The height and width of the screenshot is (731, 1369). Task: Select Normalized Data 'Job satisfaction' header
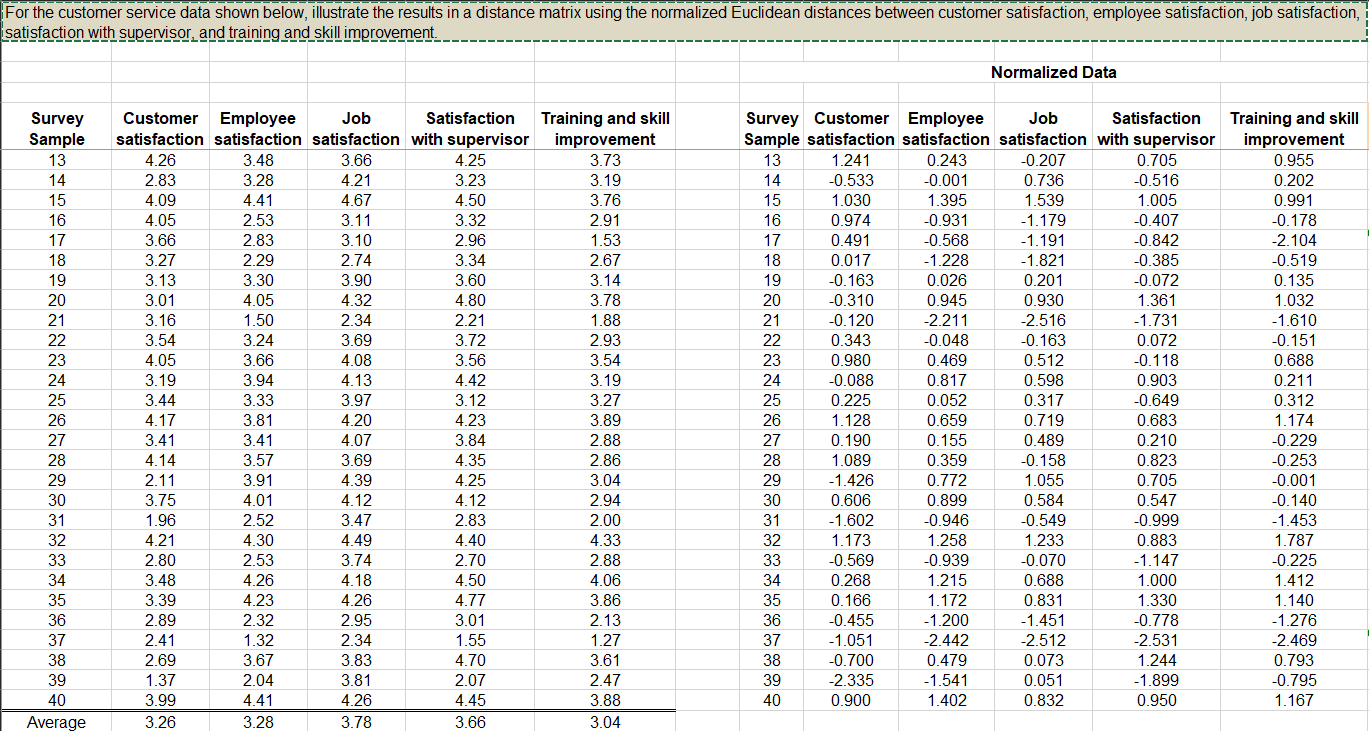[x=1044, y=129]
